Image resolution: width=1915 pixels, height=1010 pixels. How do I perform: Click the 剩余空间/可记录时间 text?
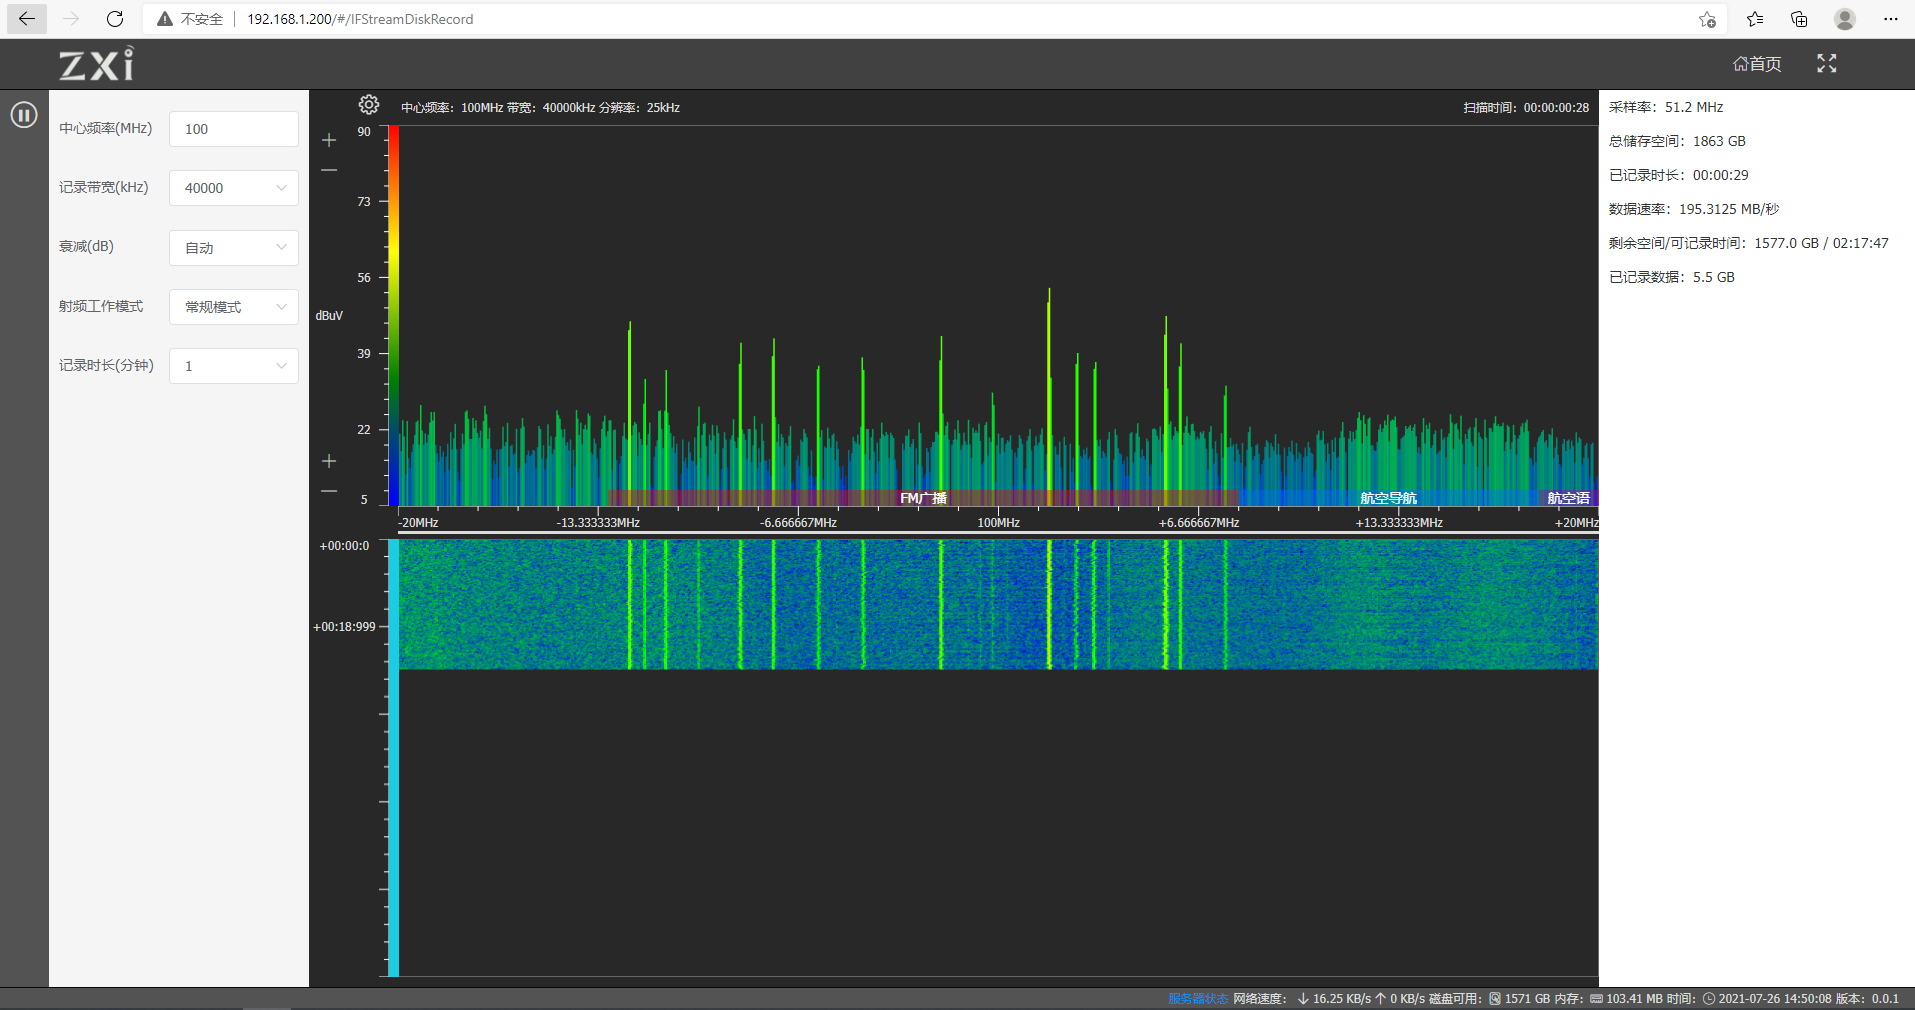[x=1749, y=243]
